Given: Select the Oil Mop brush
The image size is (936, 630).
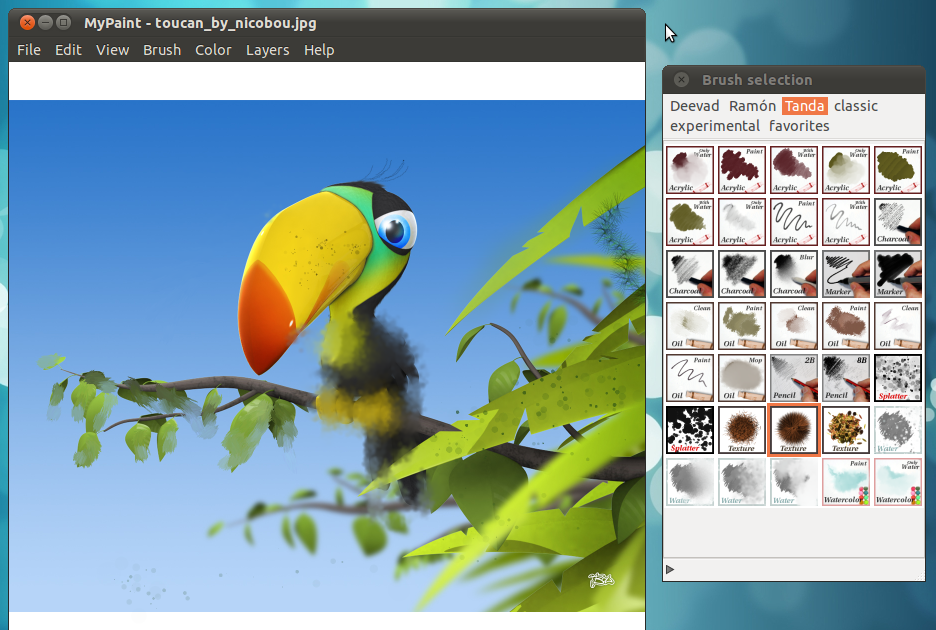Looking at the screenshot, I should (x=742, y=378).
